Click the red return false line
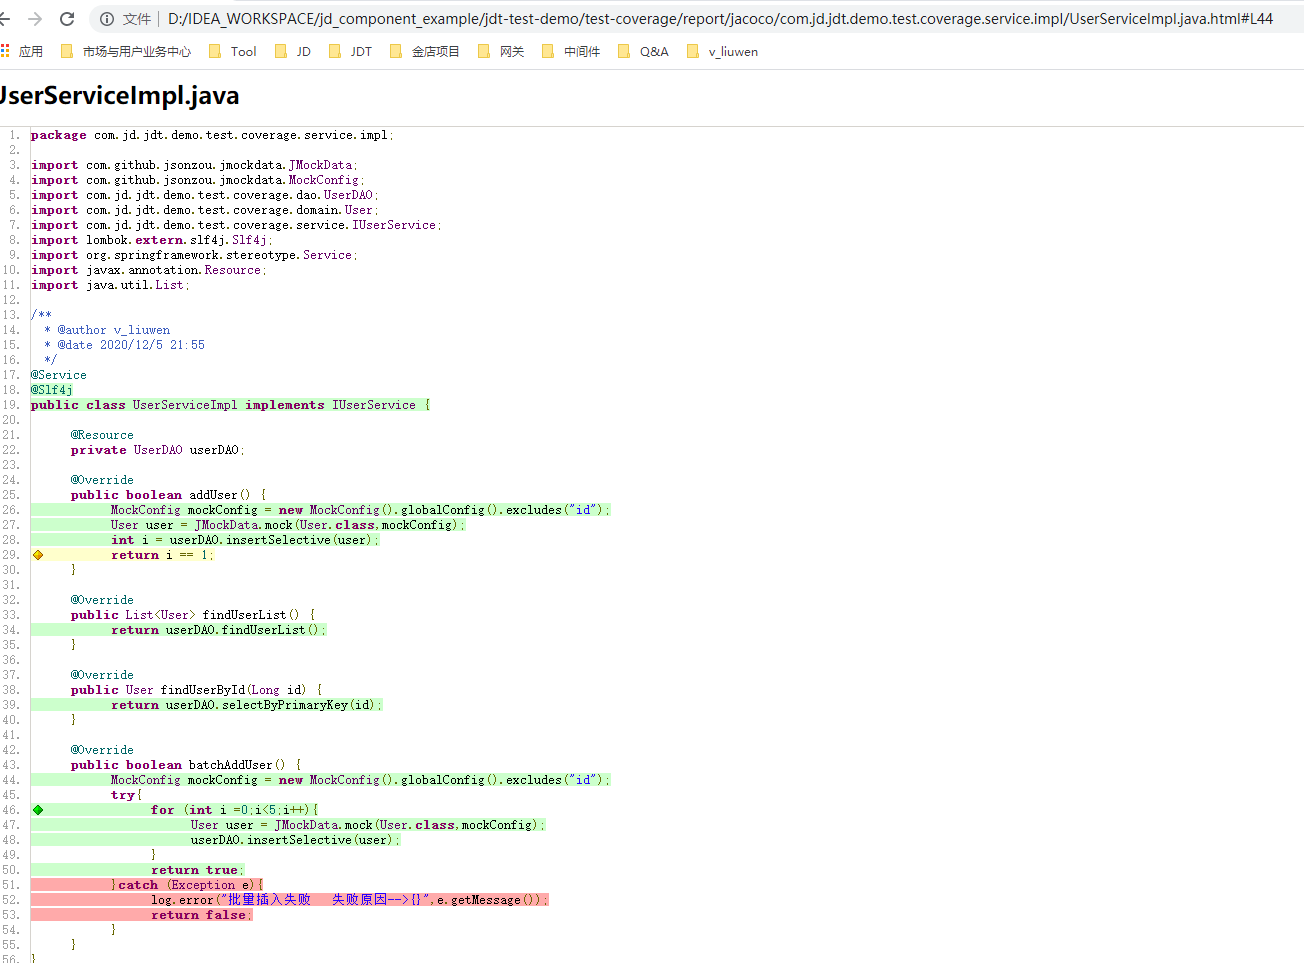 click(202, 915)
